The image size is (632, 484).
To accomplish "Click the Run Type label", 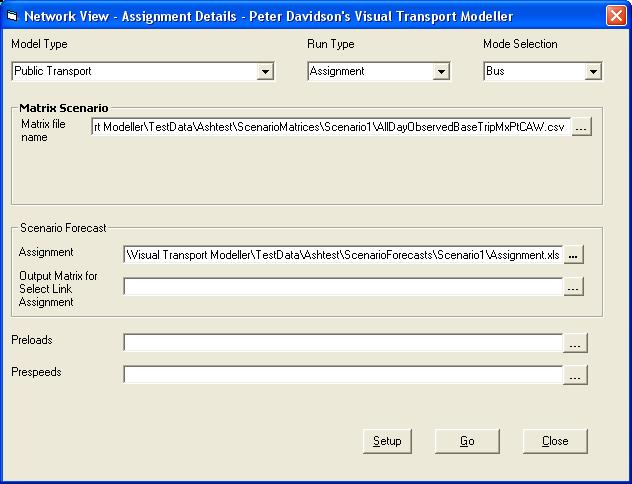I will (x=331, y=44).
